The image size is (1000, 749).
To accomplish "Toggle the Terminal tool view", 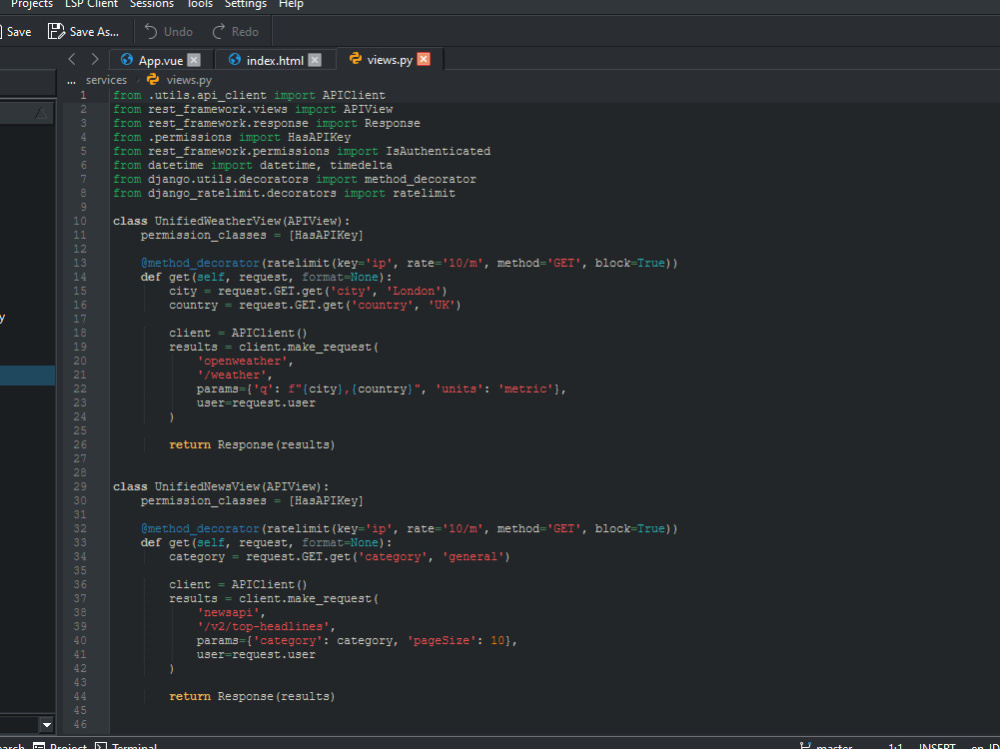I will click(x=126, y=745).
